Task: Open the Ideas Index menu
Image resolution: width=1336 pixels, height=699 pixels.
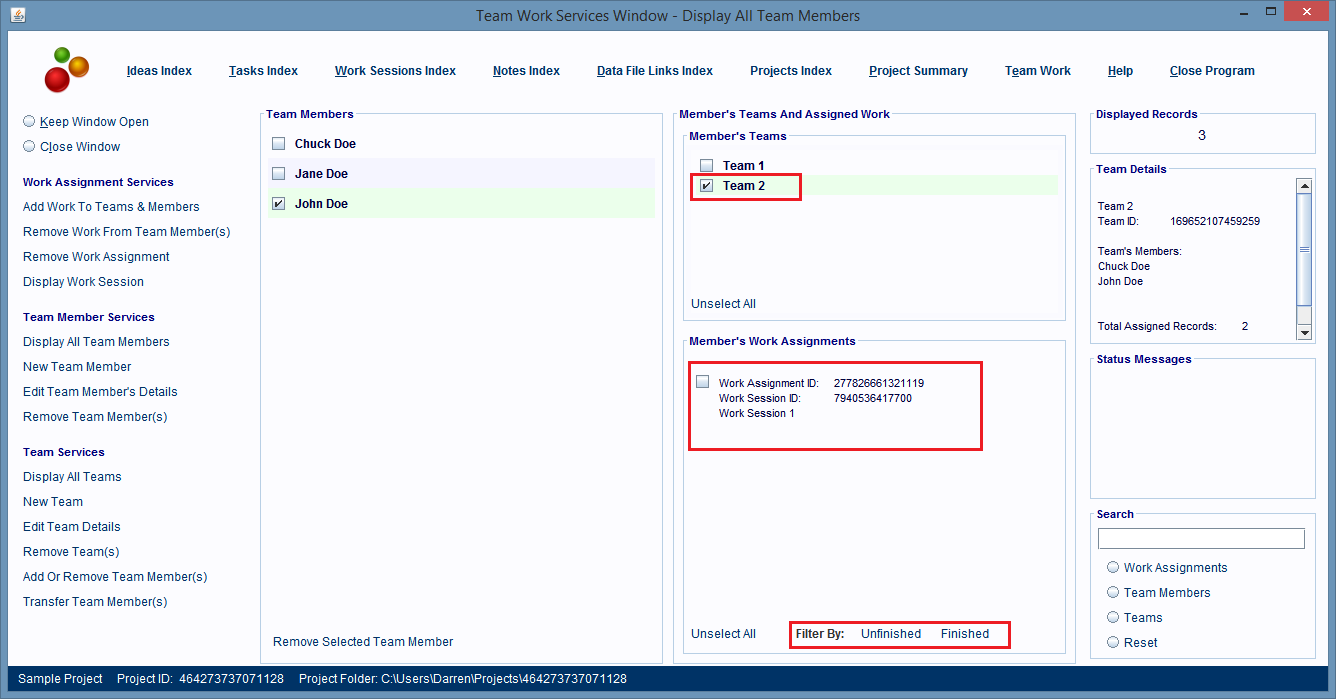Action: [x=159, y=71]
